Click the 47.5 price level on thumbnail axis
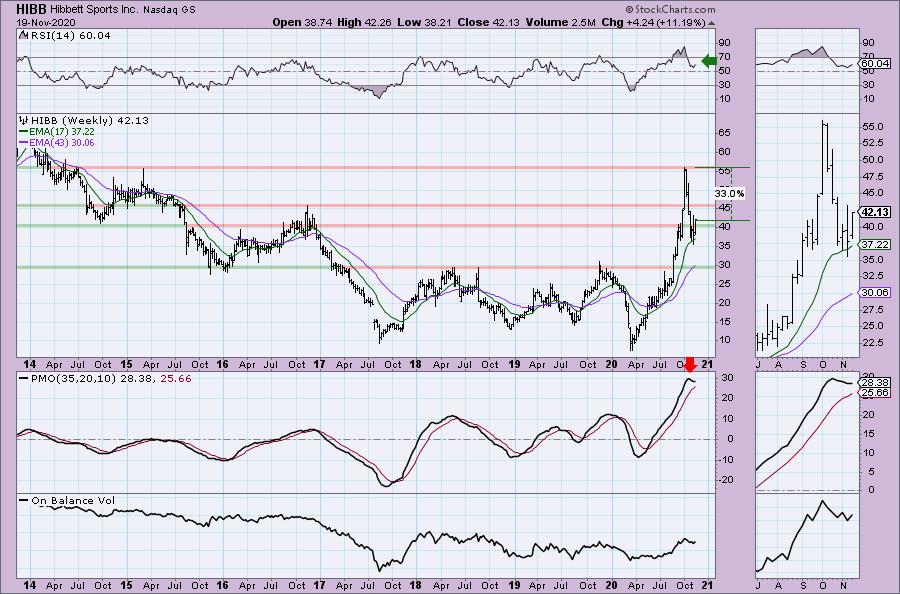This screenshot has width=900, height=594. coord(875,176)
